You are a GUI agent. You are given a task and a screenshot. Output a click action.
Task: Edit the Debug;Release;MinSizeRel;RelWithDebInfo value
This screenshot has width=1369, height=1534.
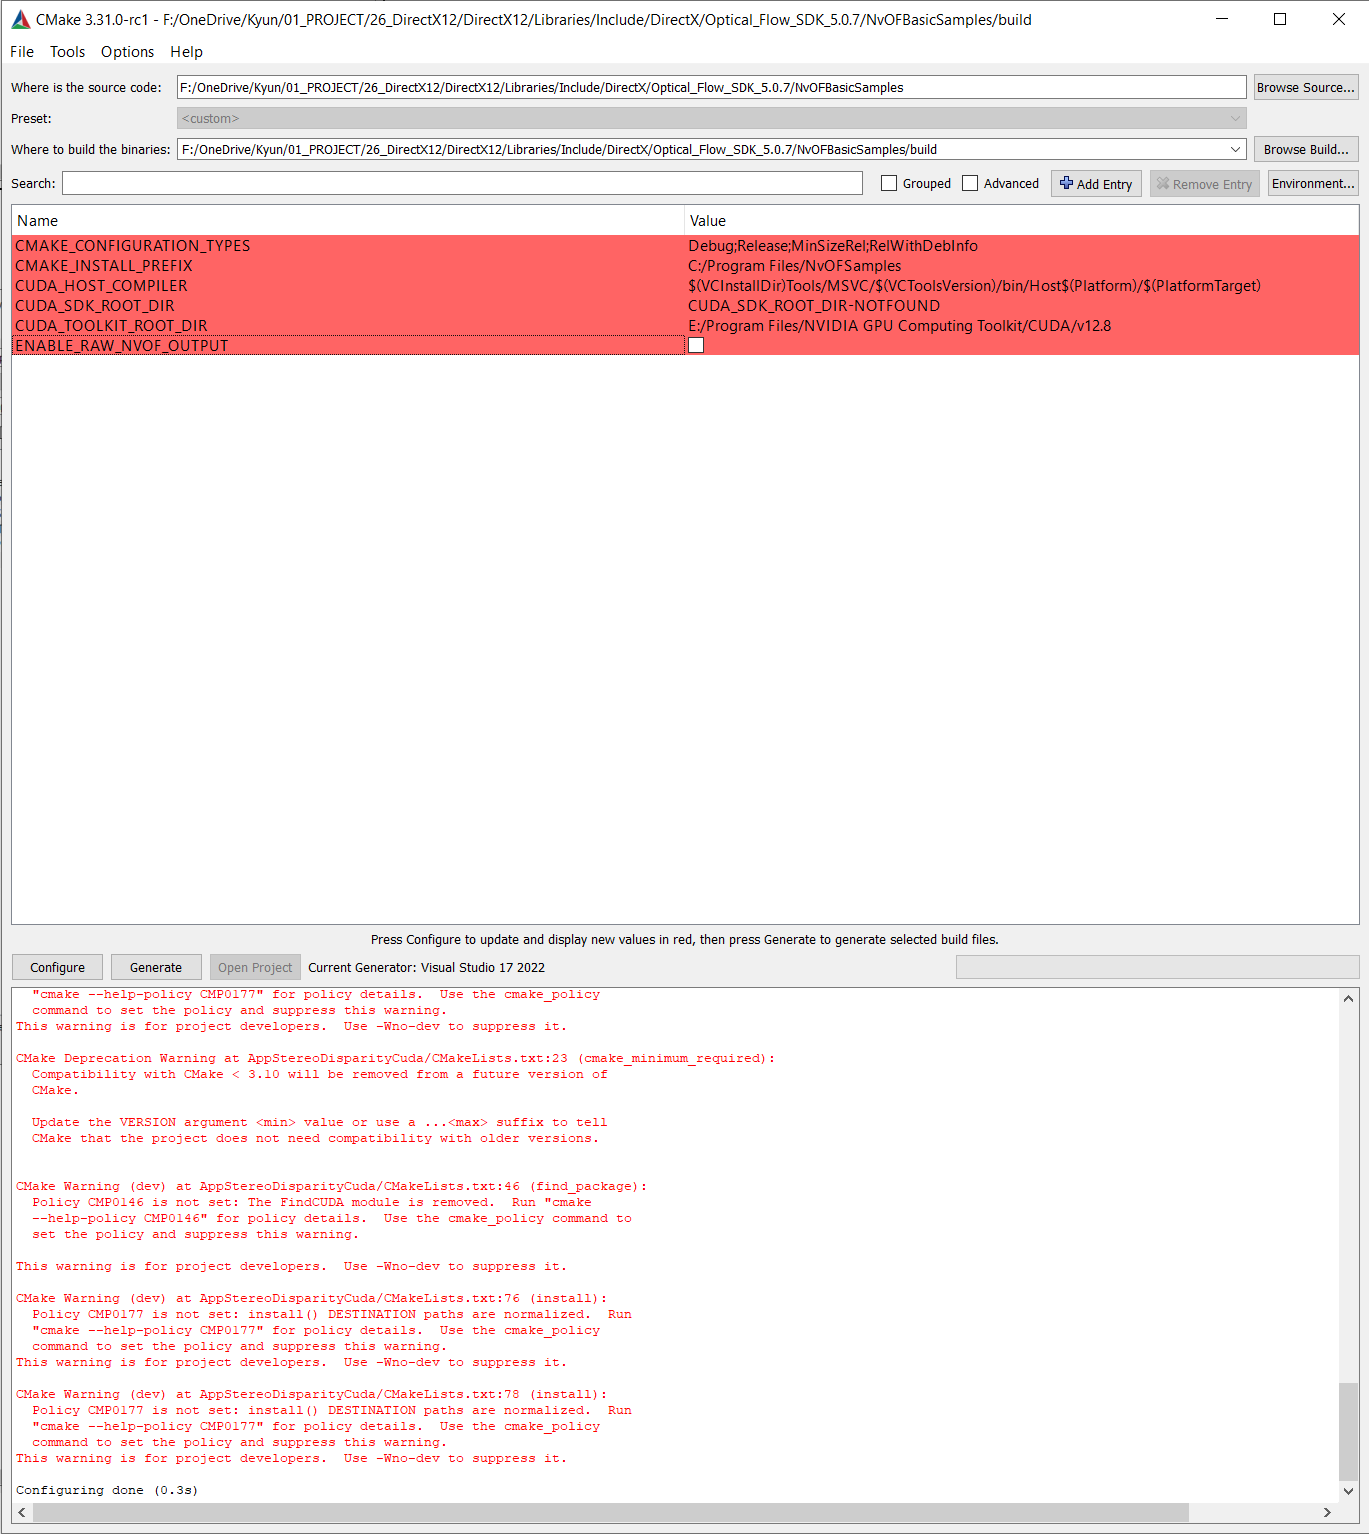1021,245
